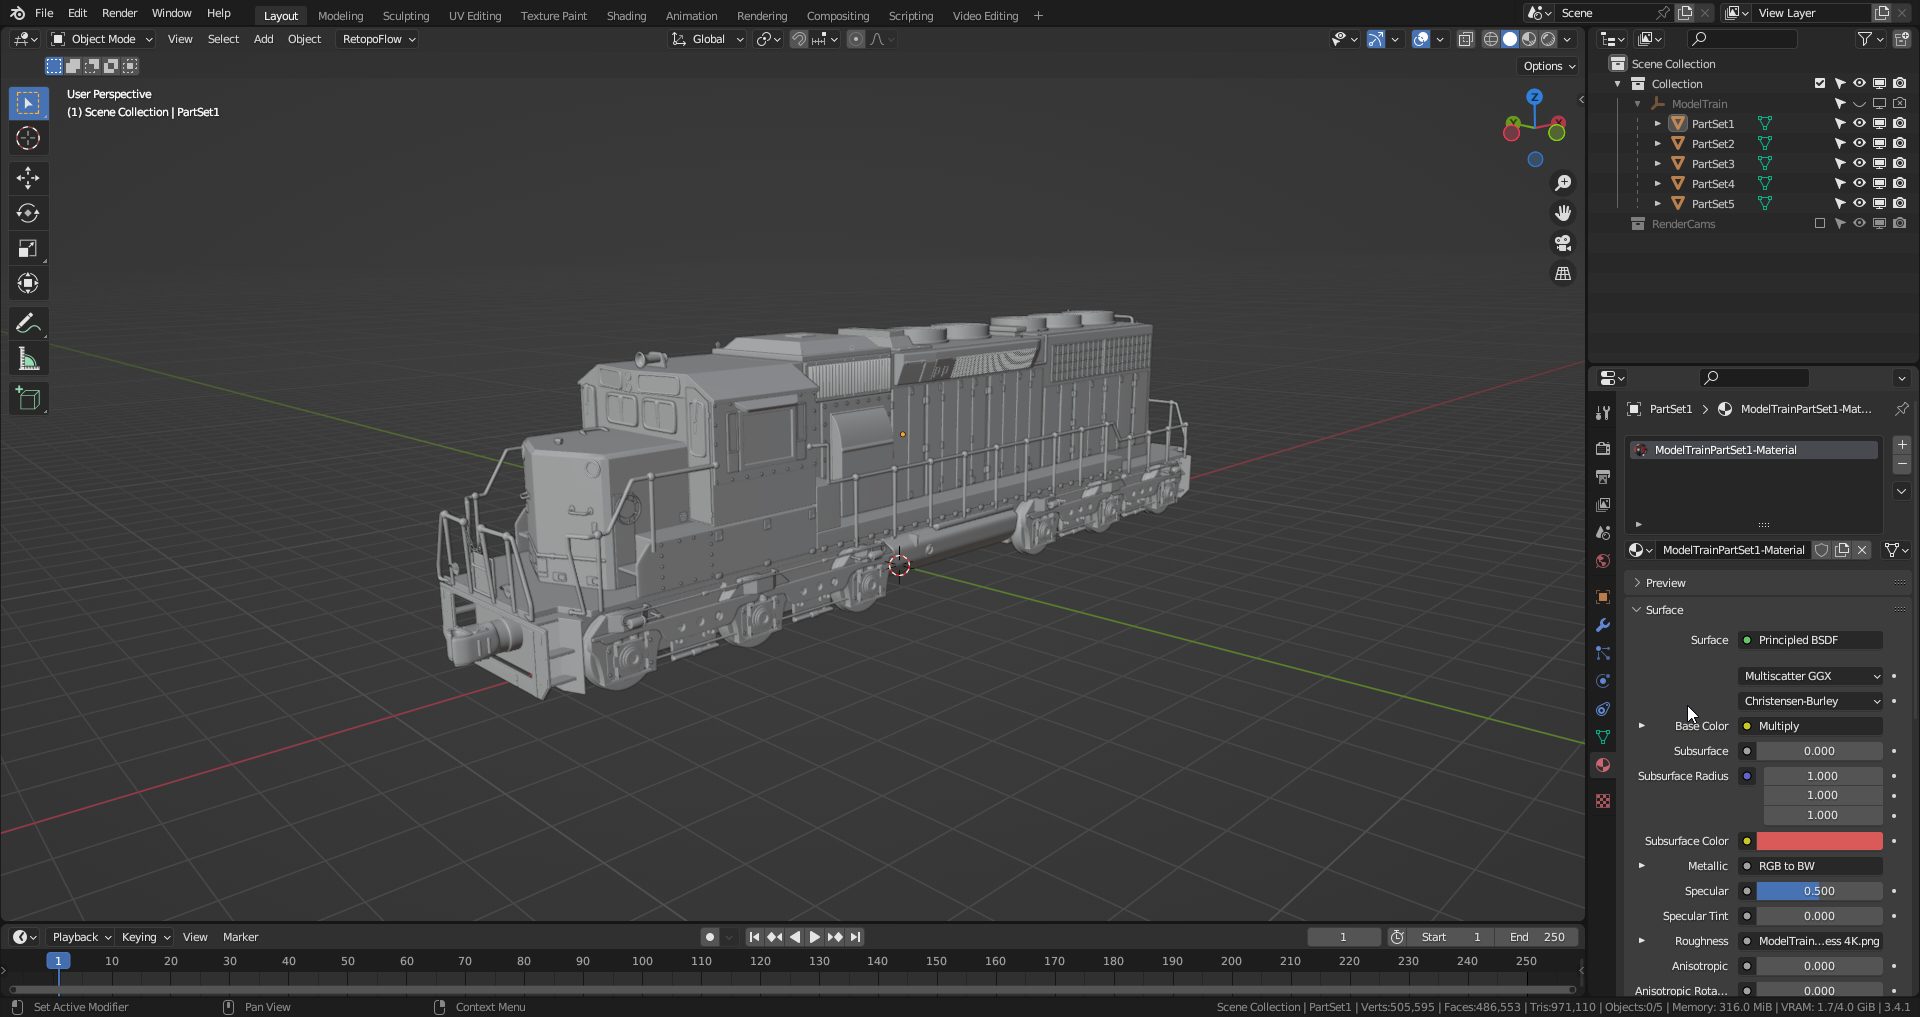Activate the Rotate tool
The width and height of the screenshot is (1920, 1017).
28,212
